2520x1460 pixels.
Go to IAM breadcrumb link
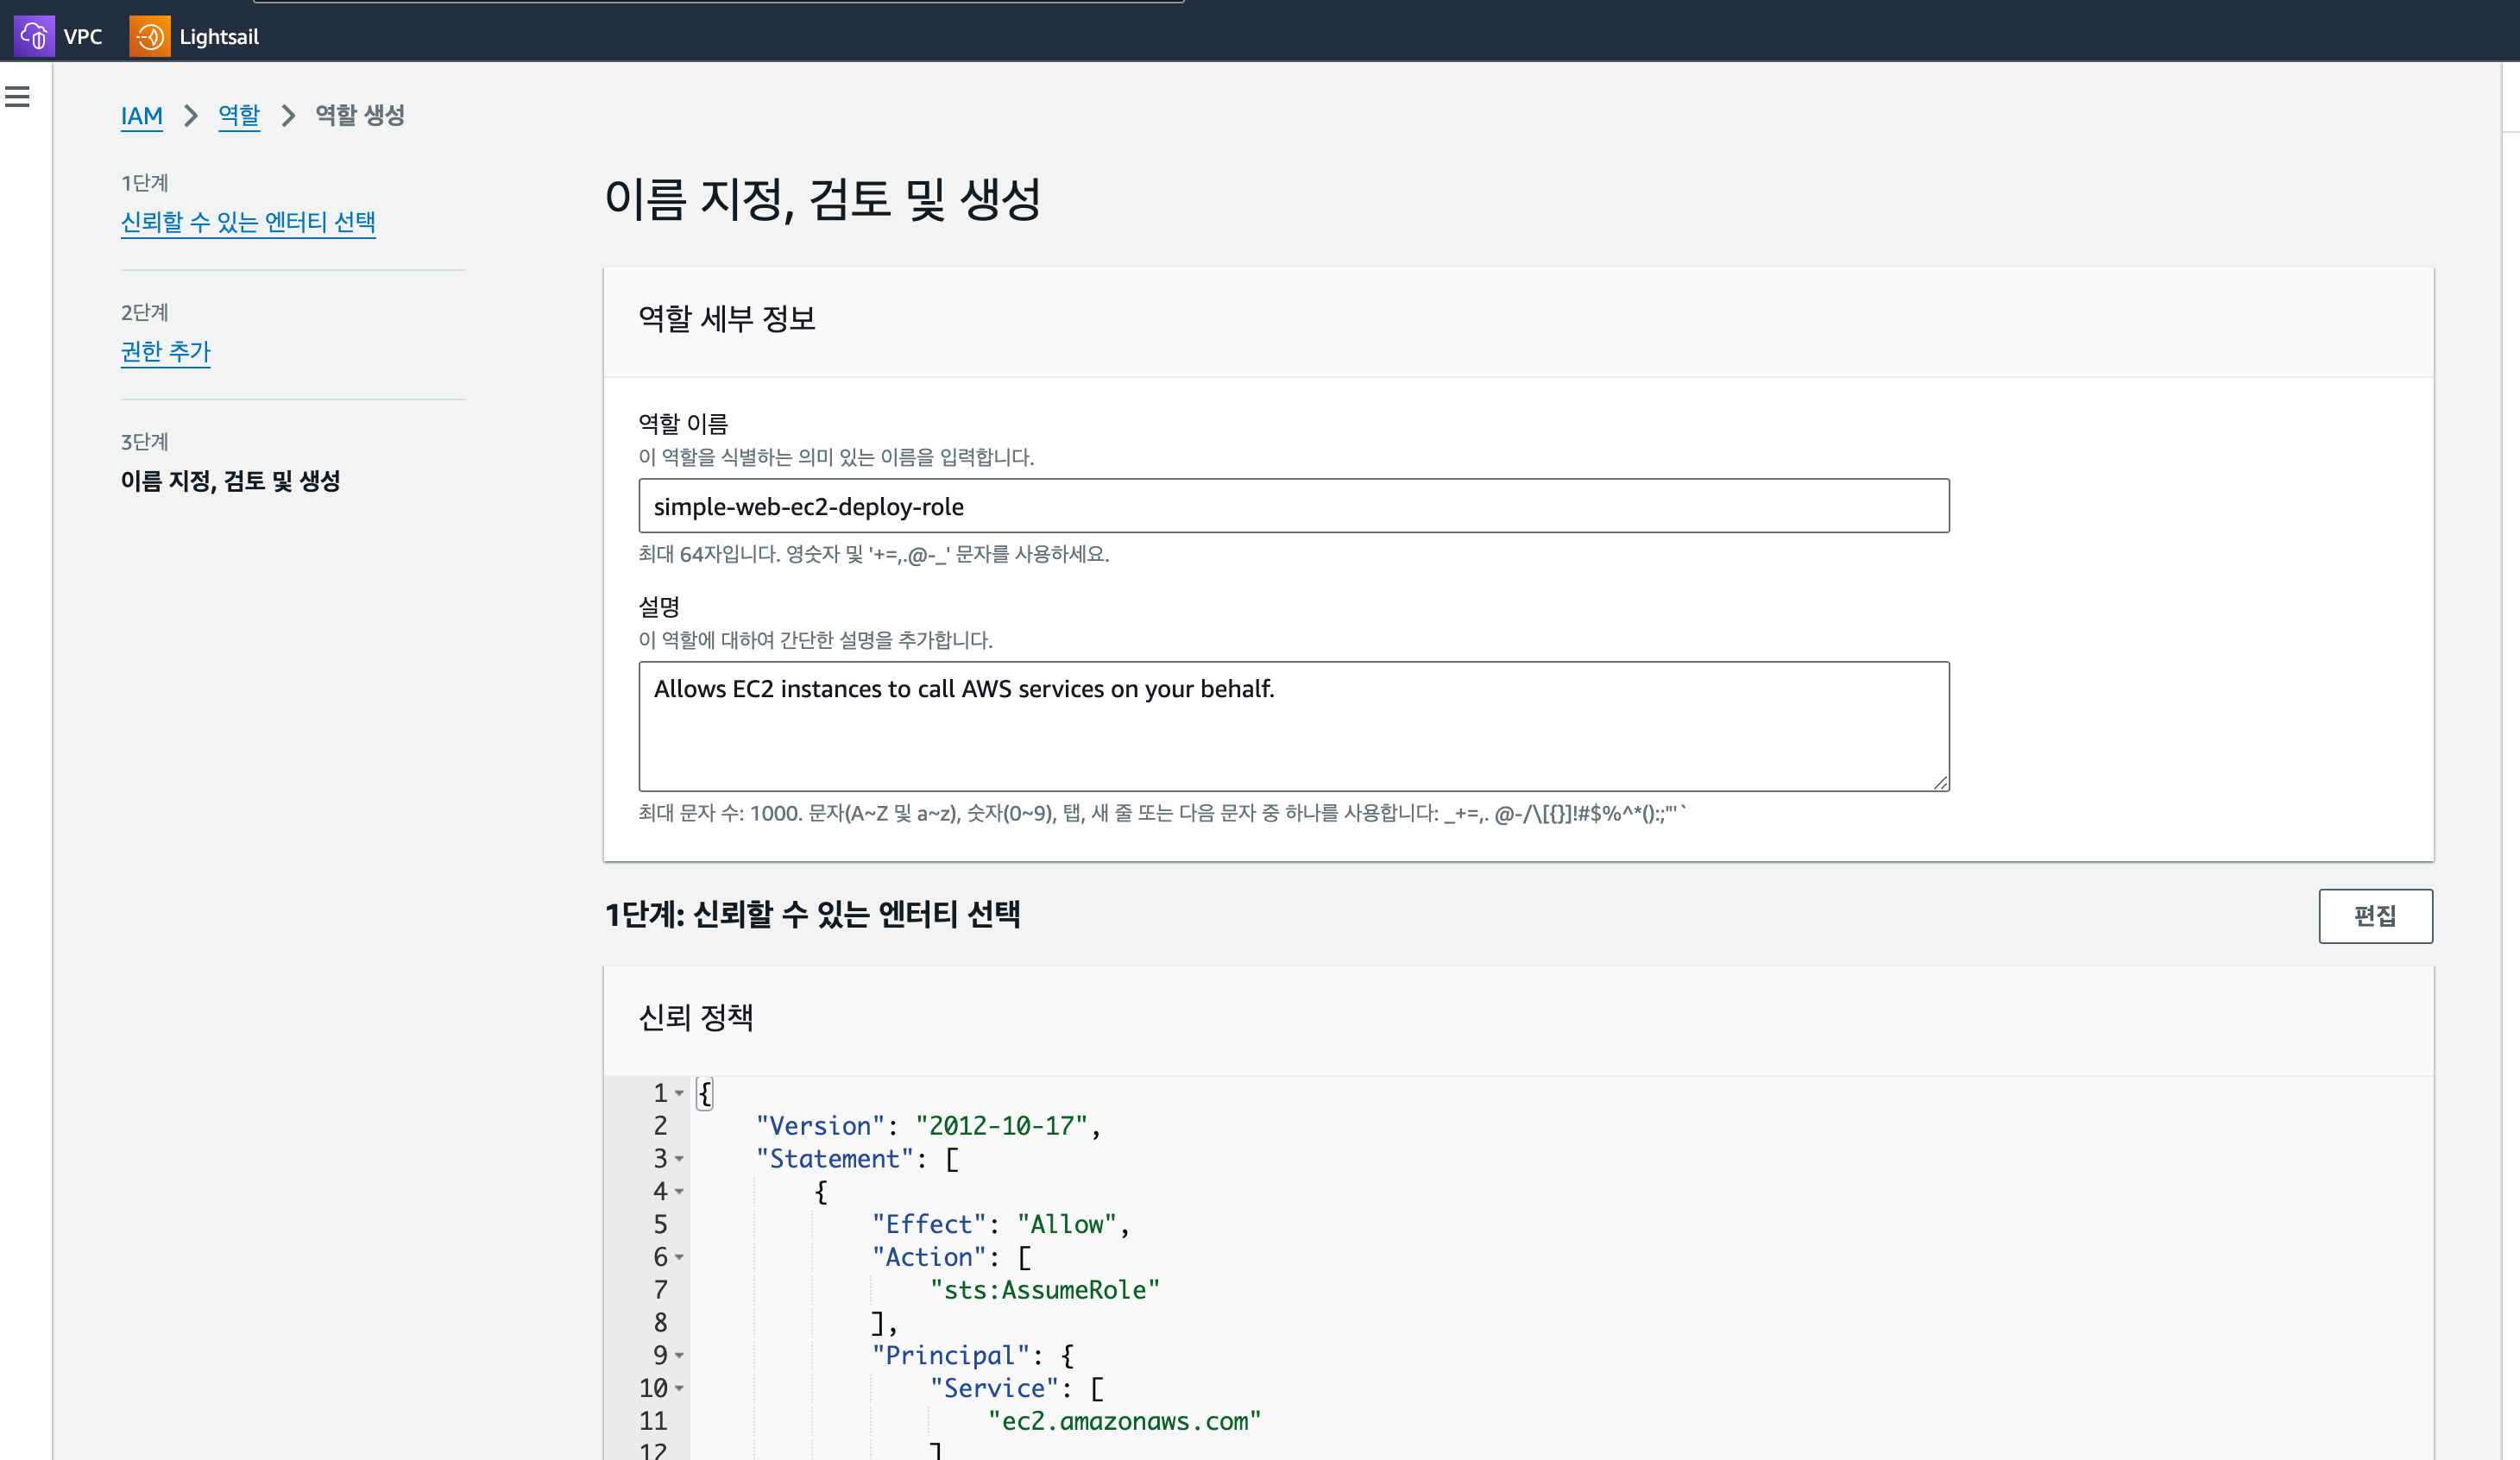141,116
